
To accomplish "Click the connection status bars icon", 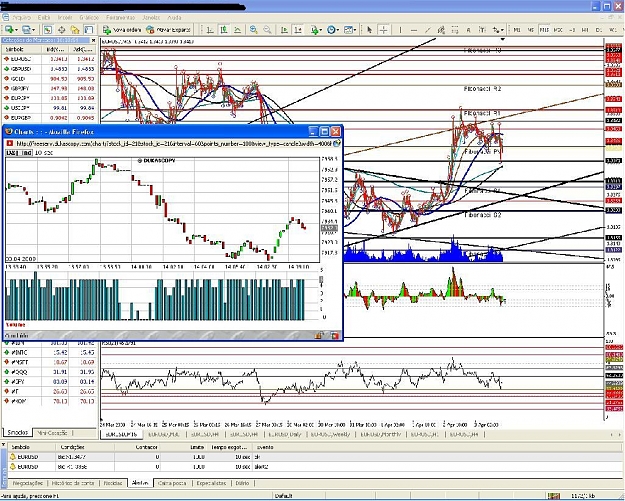I will click(x=554, y=496).
